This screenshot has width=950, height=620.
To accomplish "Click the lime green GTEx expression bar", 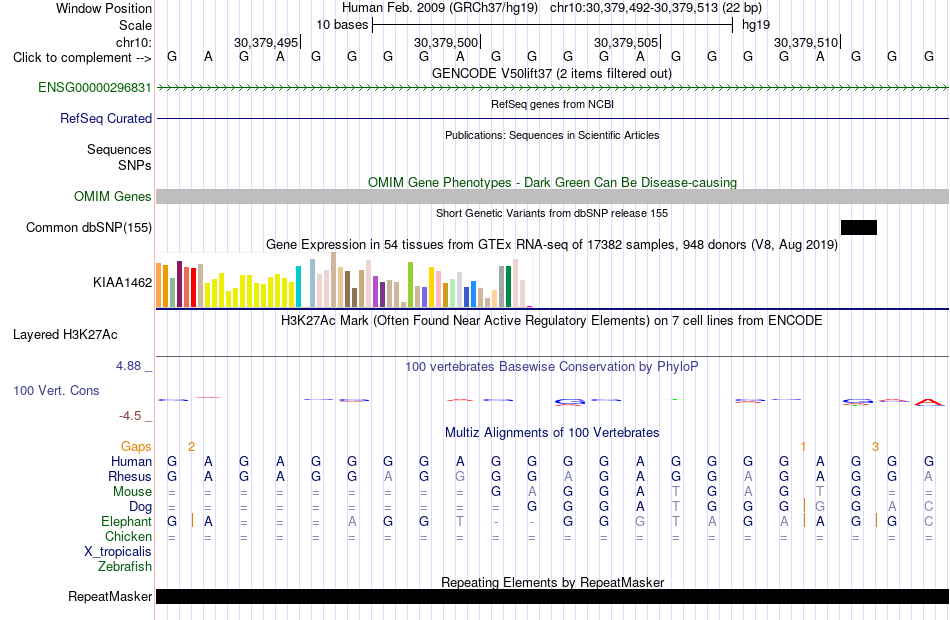I will click(410, 284).
